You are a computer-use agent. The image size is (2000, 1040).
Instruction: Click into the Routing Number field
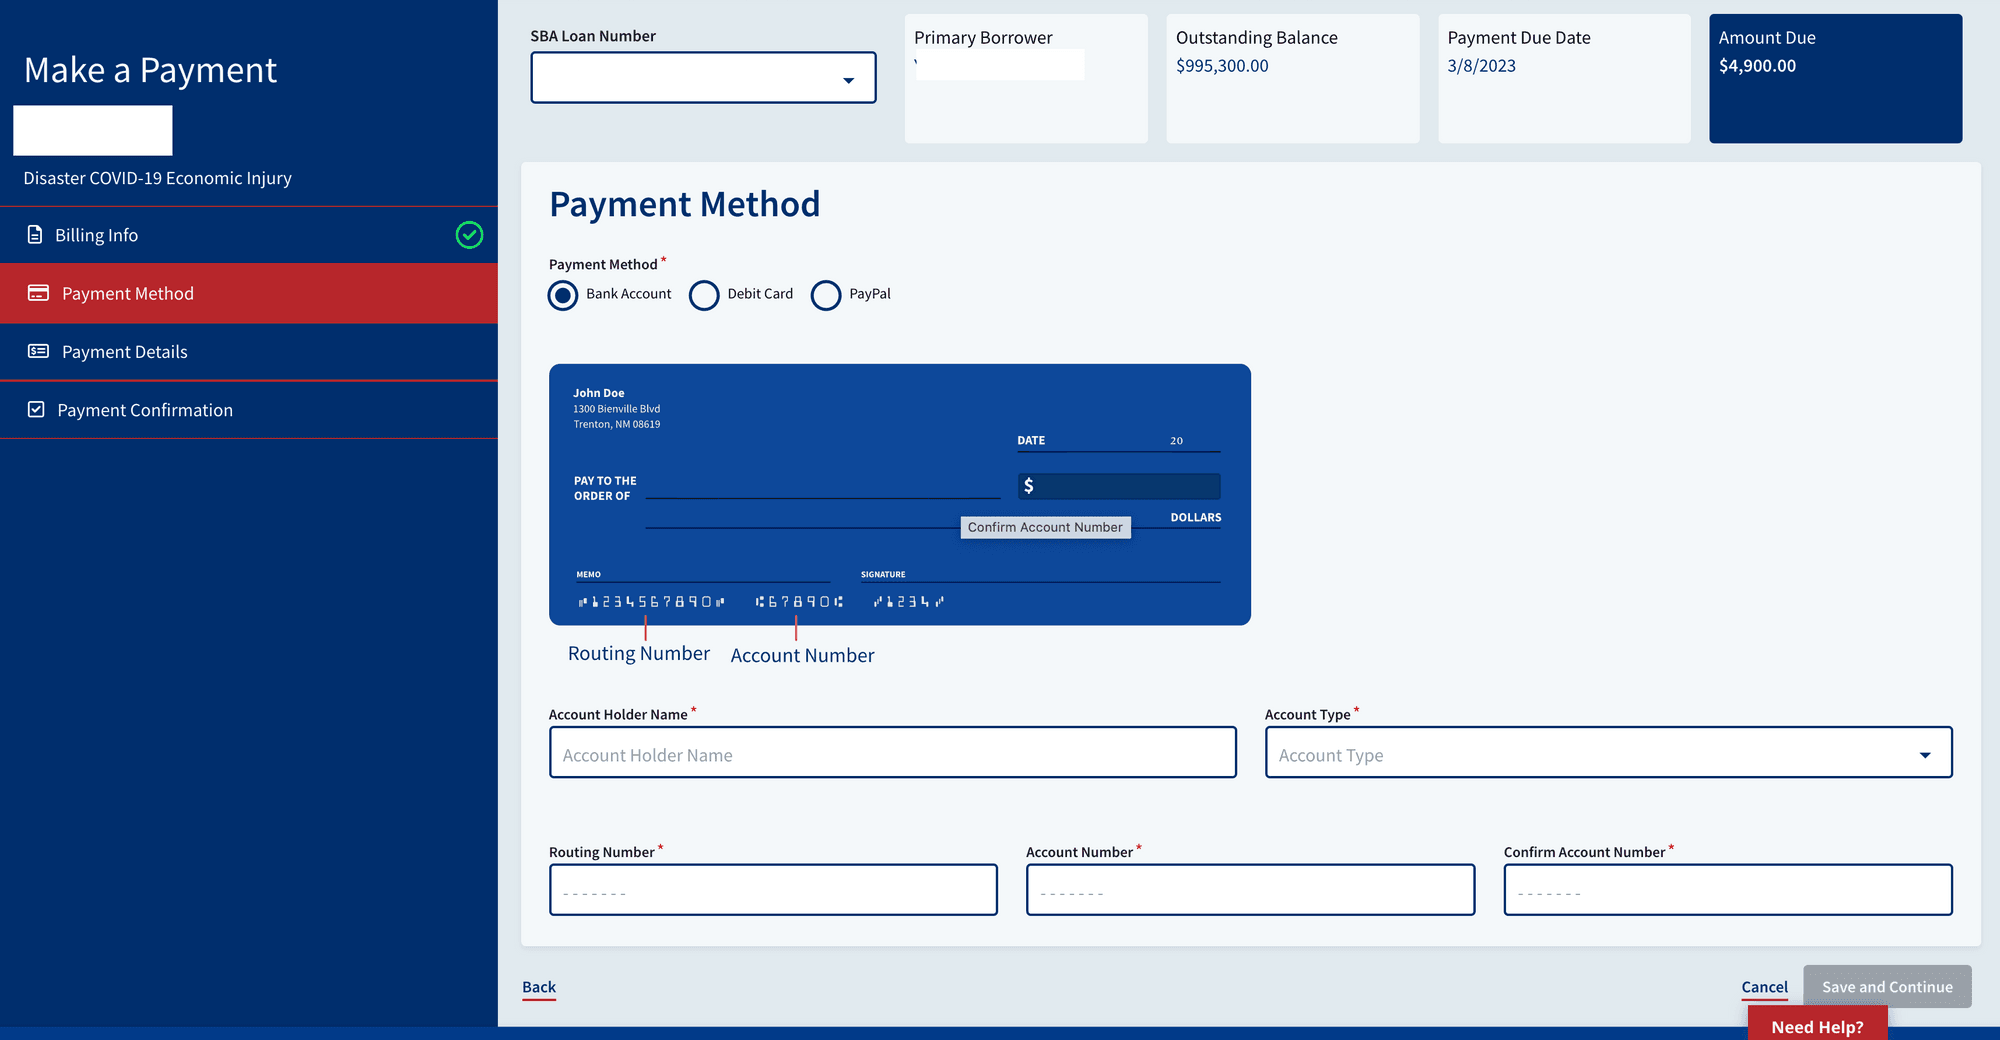tap(773, 890)
